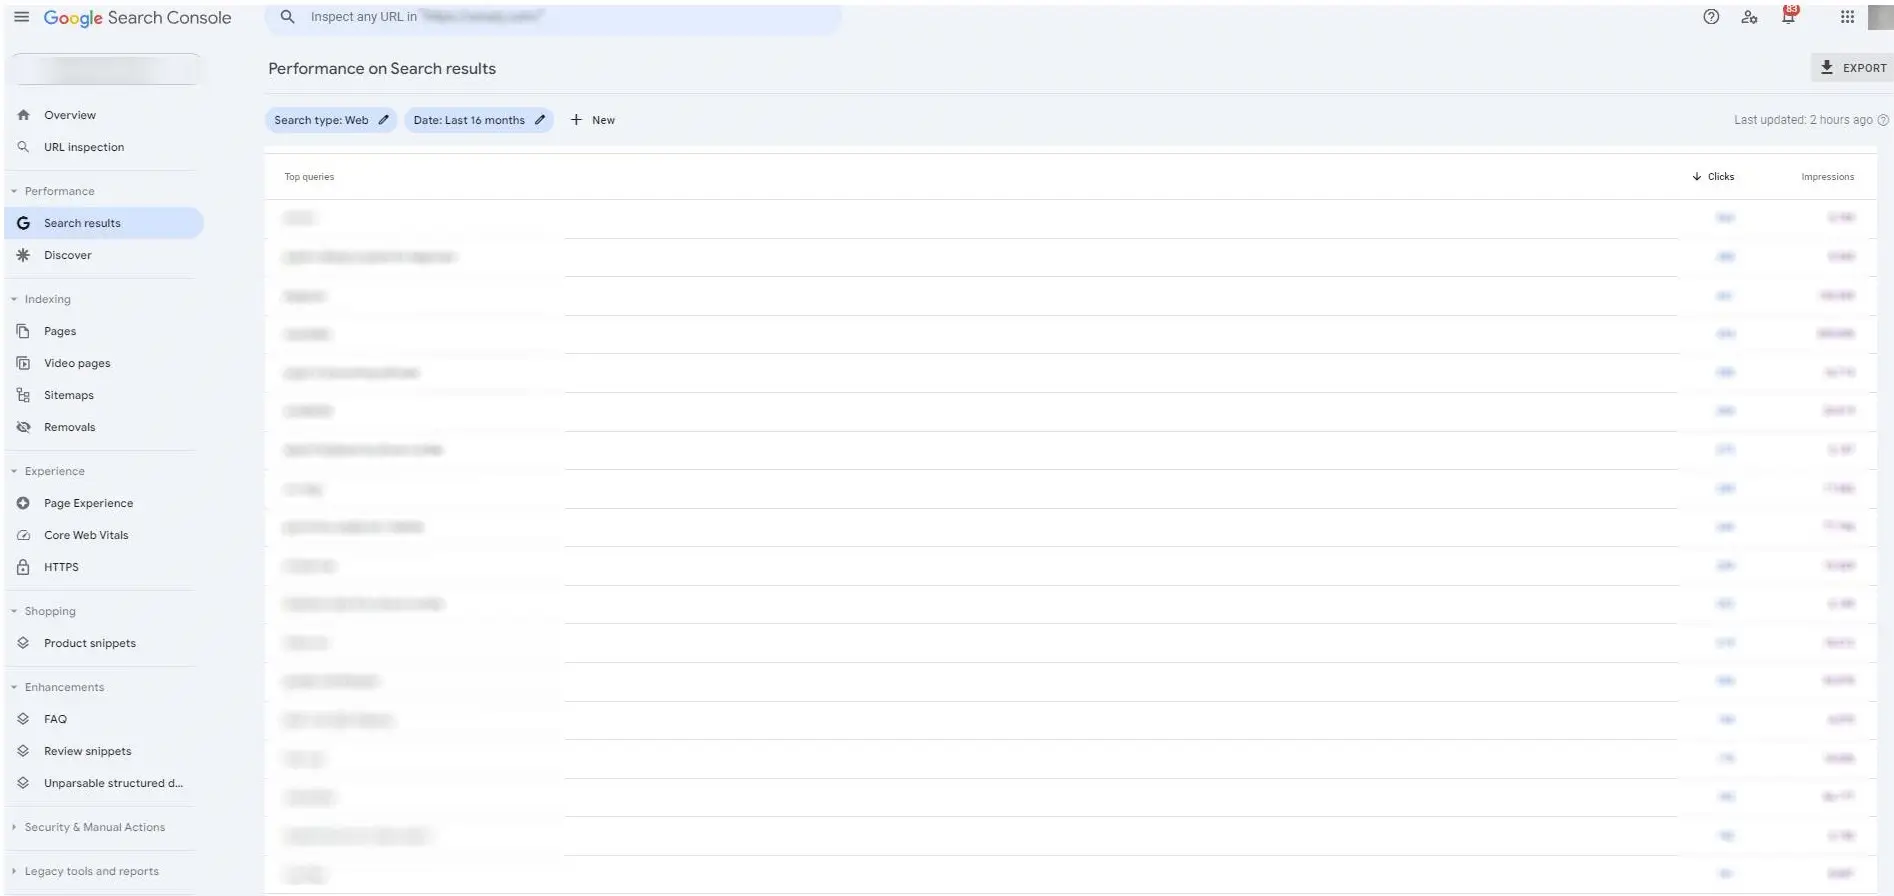1894x896 pixels.
Task: Click the URL inspection magnifier icon
Action: (23, 147)
